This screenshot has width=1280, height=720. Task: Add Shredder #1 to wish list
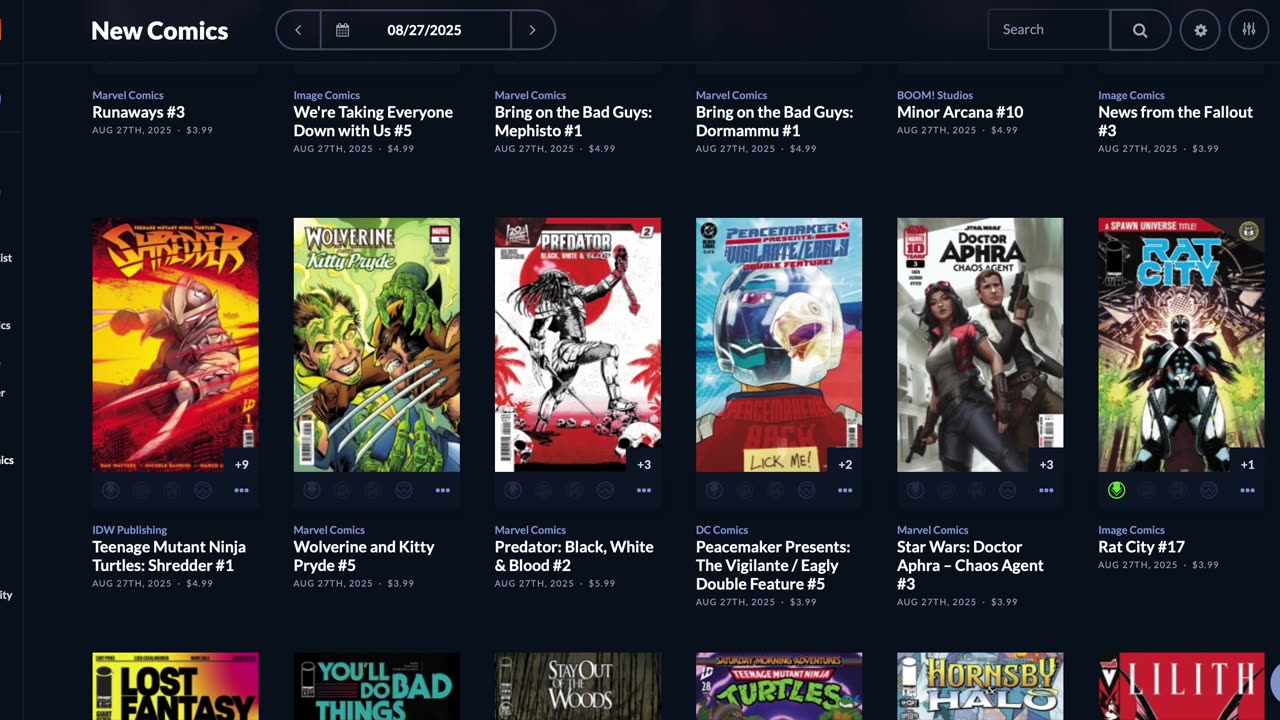pos(203,490)
